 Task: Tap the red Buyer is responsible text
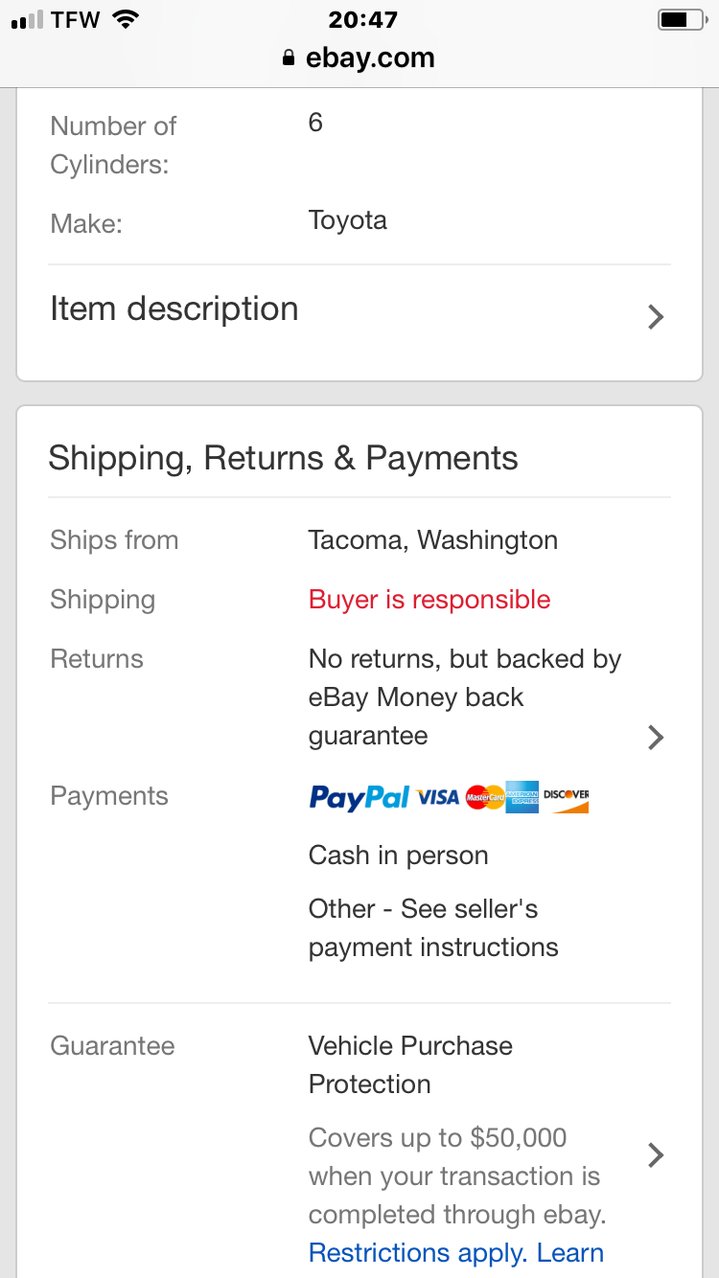[429, 599]
